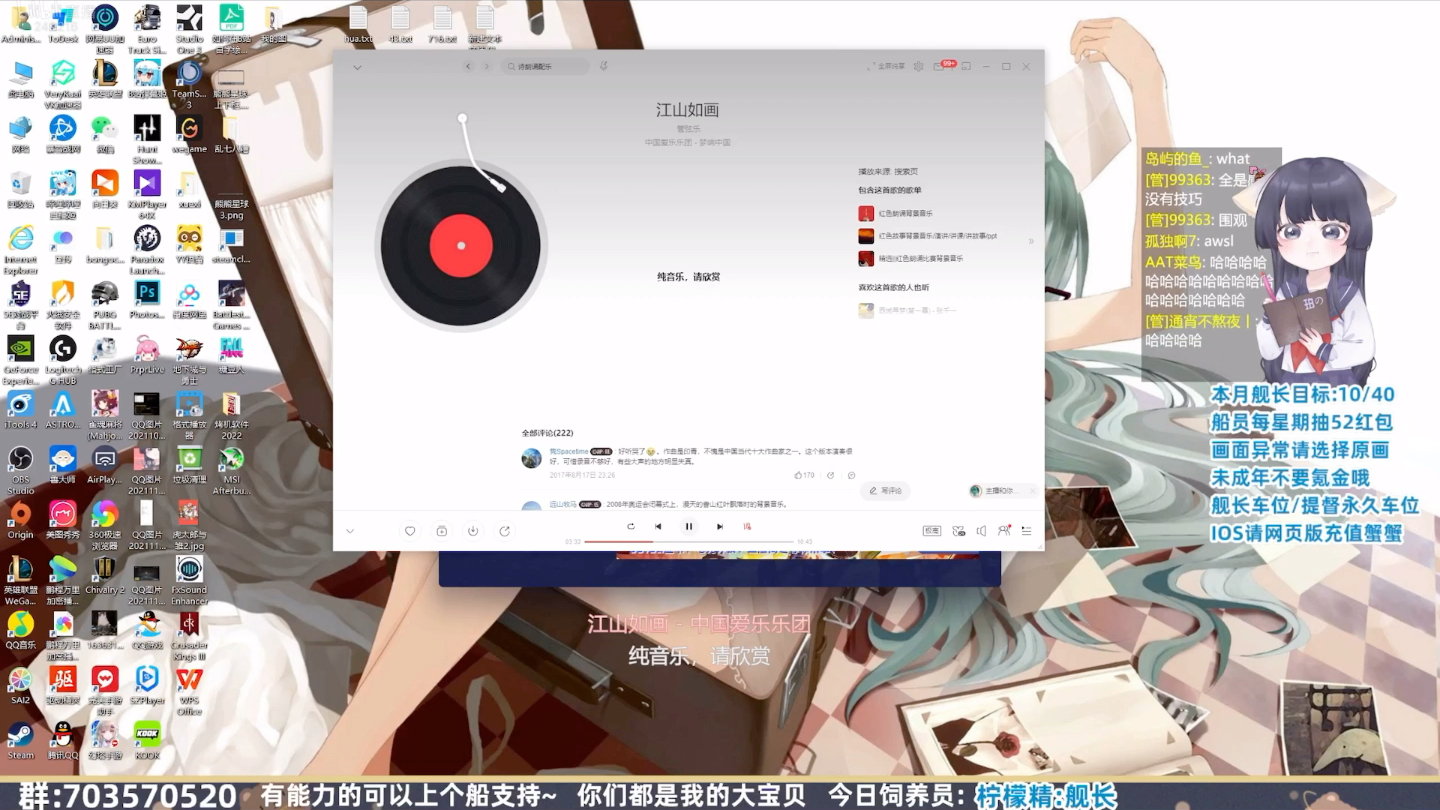Click the vinyl record disc

[x=461, y=245]
